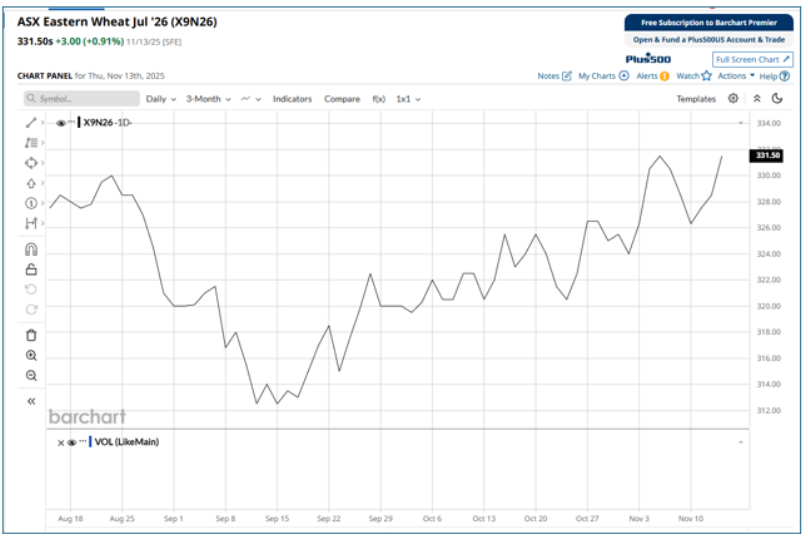The width and height of the screenshot is (808, 540).
Task: Click Free Subscription to Barchart Premier link
Action: tap(709, 22)
